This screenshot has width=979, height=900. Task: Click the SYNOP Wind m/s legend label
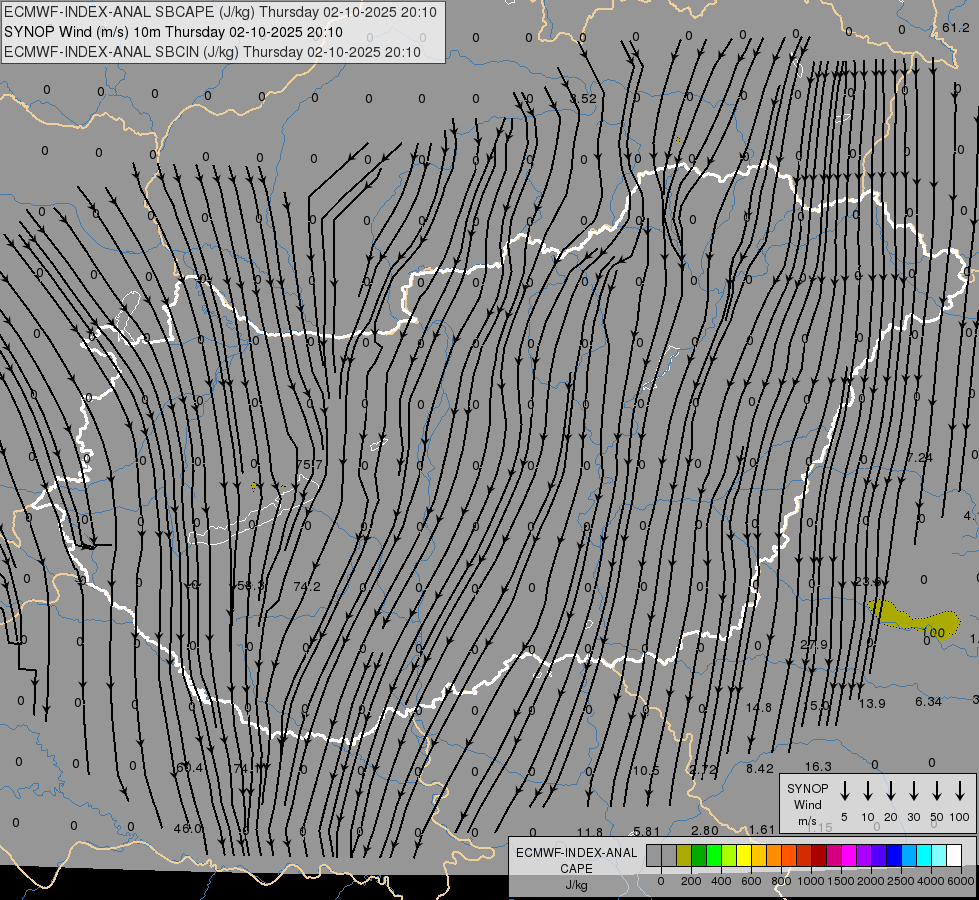tap(807, 804)
